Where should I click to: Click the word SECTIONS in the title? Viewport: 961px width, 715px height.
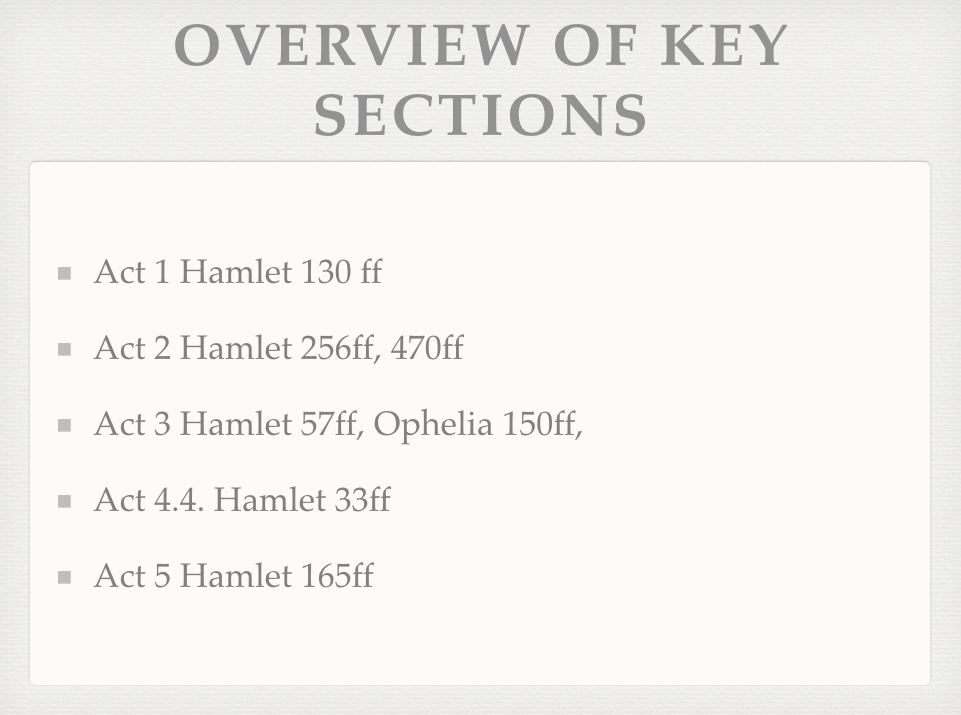pos(481,115)
